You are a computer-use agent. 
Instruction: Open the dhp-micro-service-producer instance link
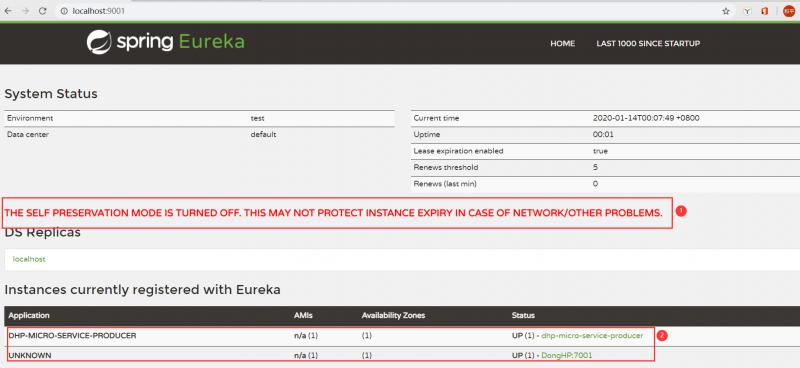[592, 336]
